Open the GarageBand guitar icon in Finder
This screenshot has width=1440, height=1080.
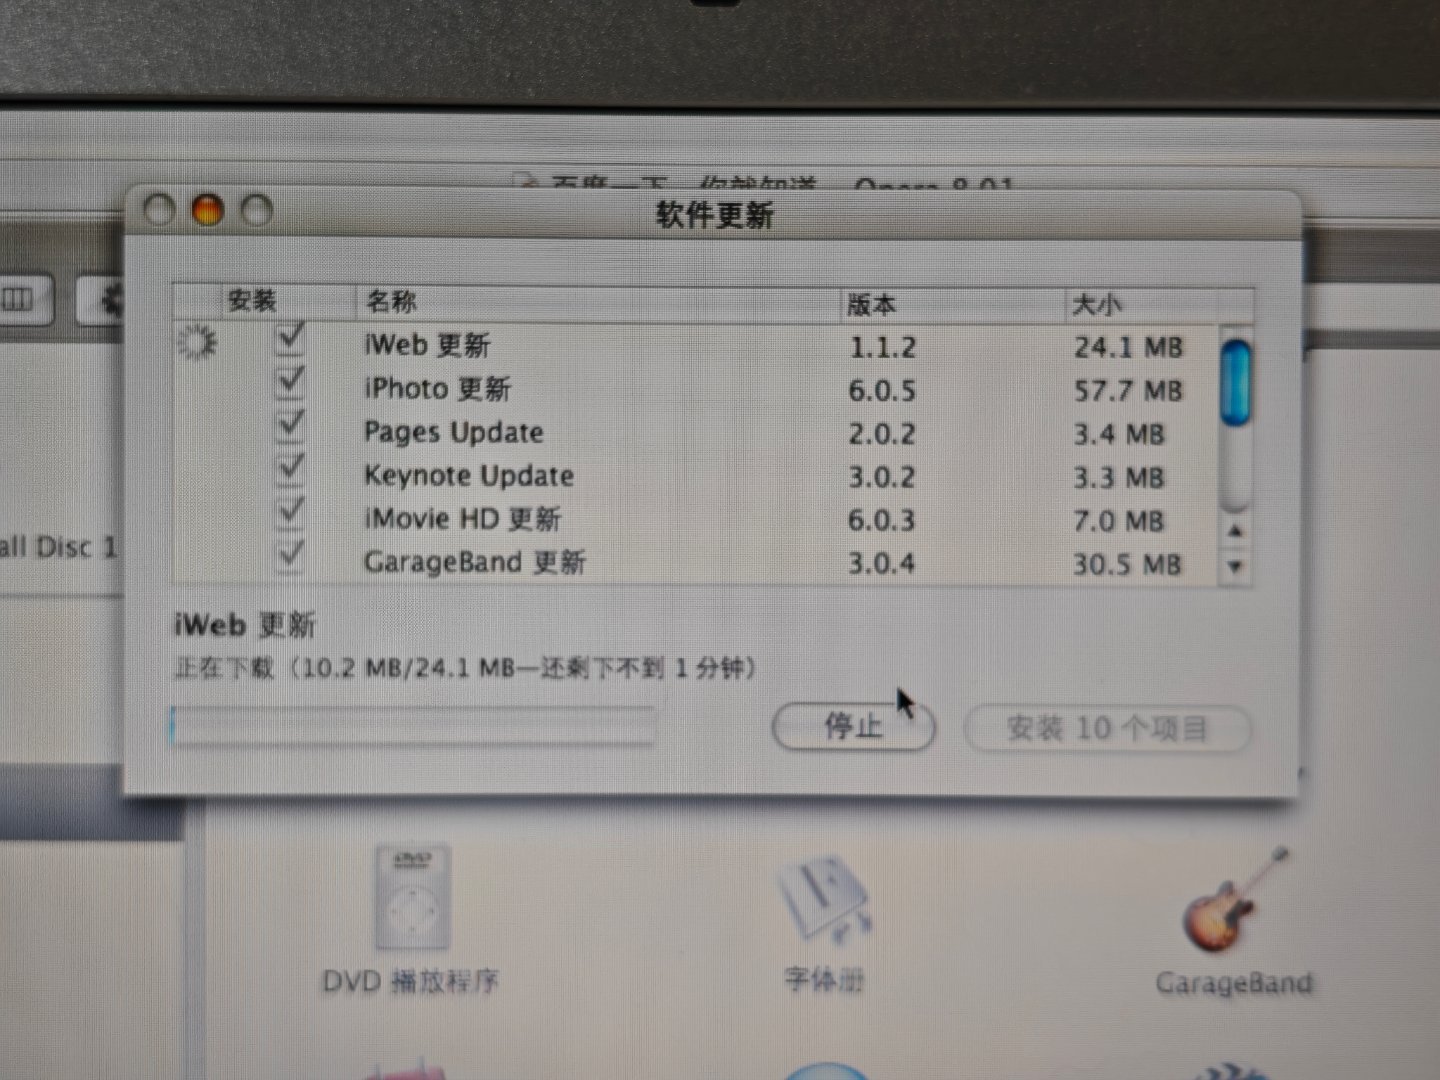click(x=1236, y=900)
